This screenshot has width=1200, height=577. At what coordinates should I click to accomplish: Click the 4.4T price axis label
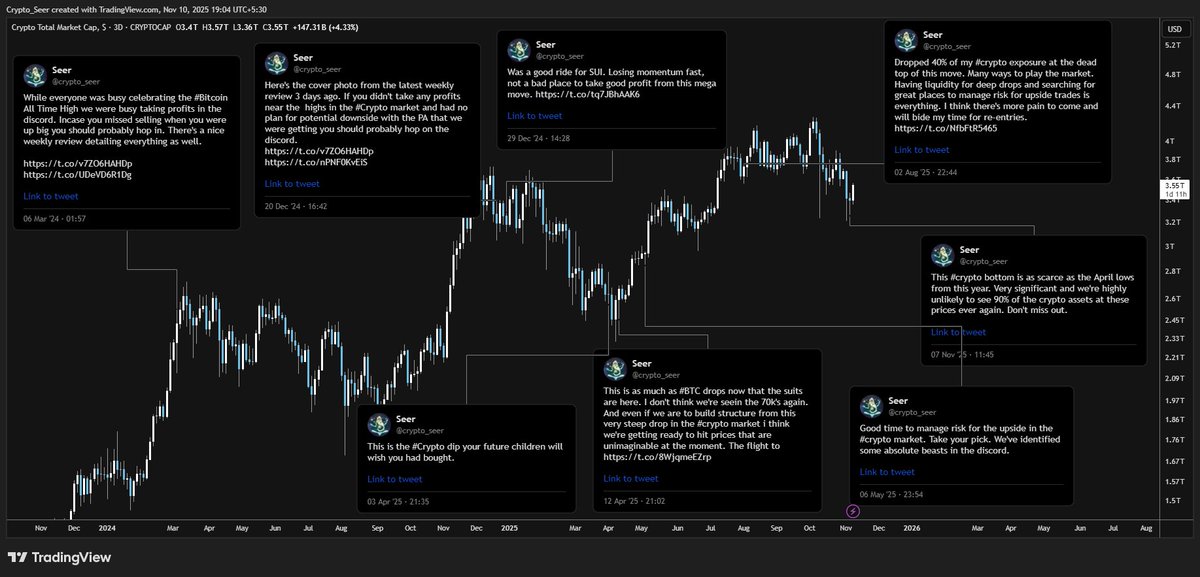1174,105
